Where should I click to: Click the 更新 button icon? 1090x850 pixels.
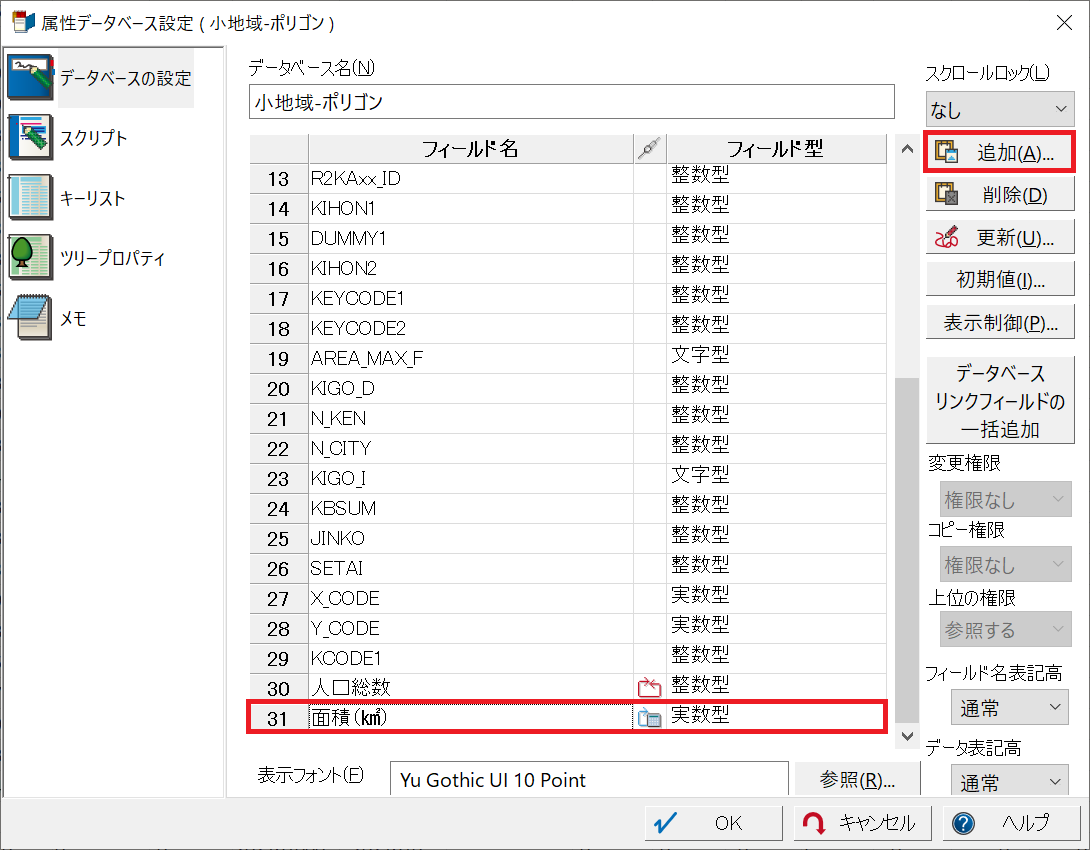coord(946,237)
